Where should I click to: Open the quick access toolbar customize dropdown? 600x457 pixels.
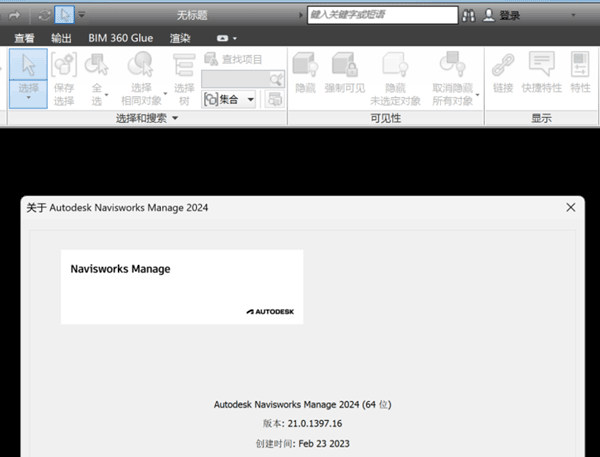(82, 15)
